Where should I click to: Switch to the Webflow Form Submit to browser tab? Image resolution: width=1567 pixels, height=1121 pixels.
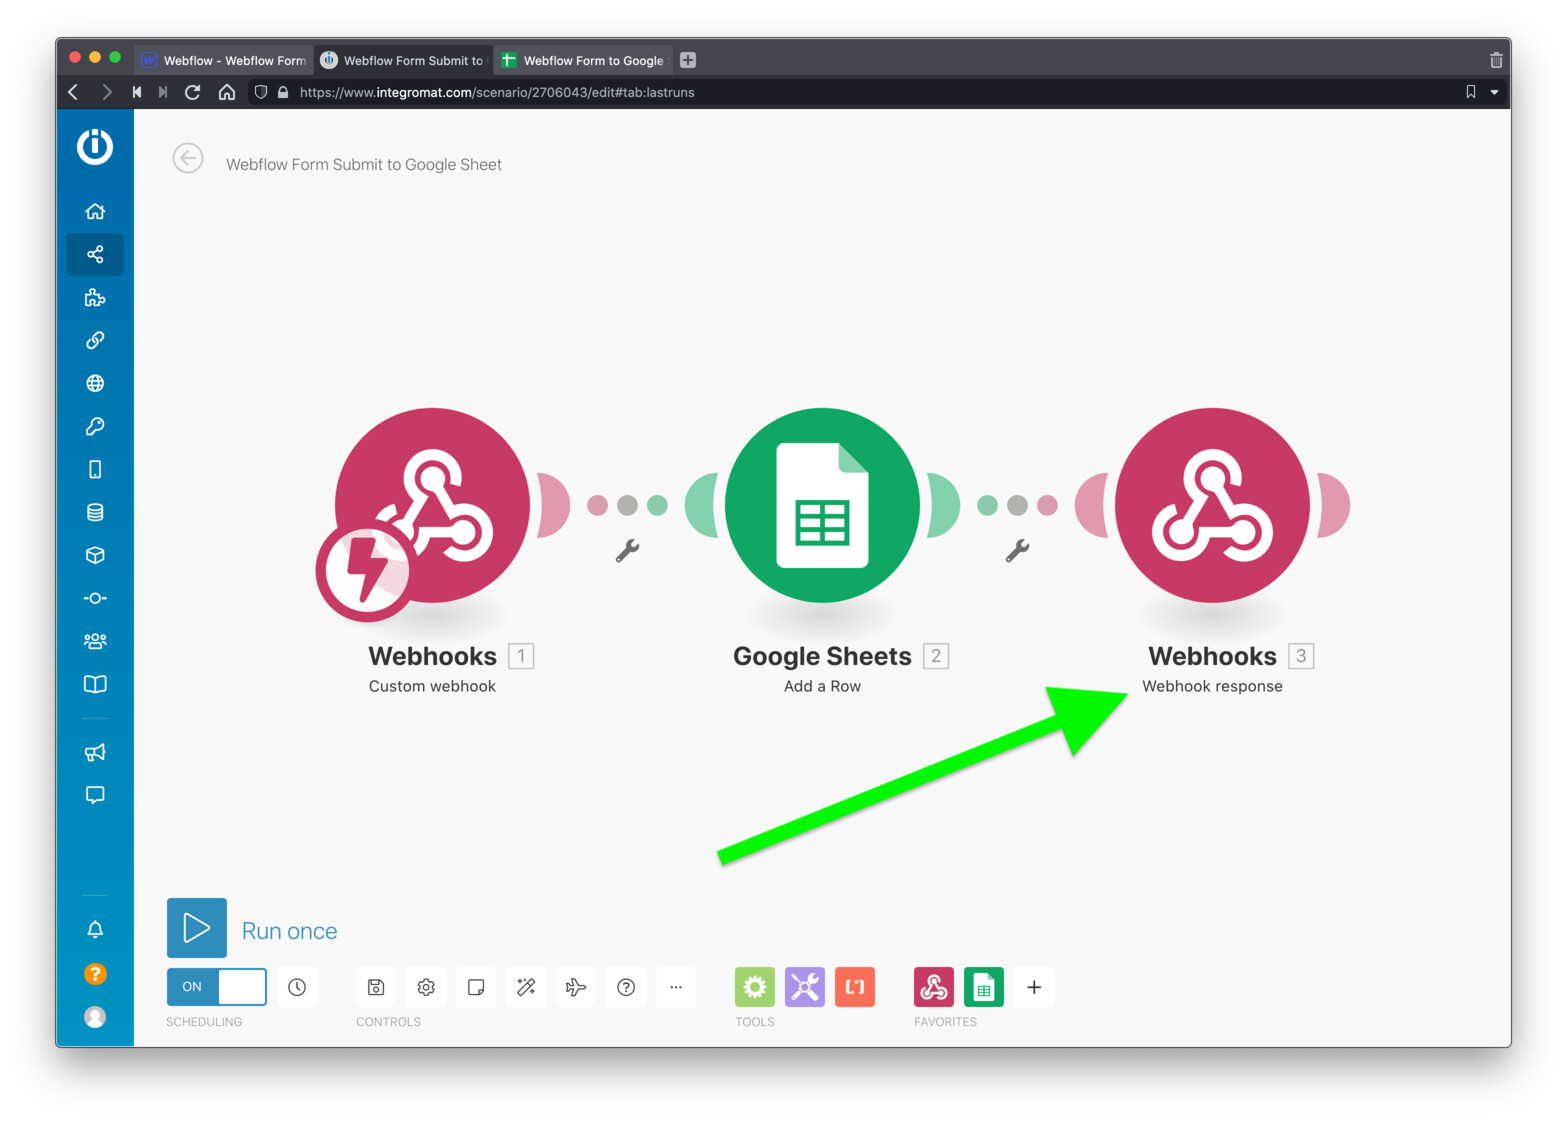403,60
